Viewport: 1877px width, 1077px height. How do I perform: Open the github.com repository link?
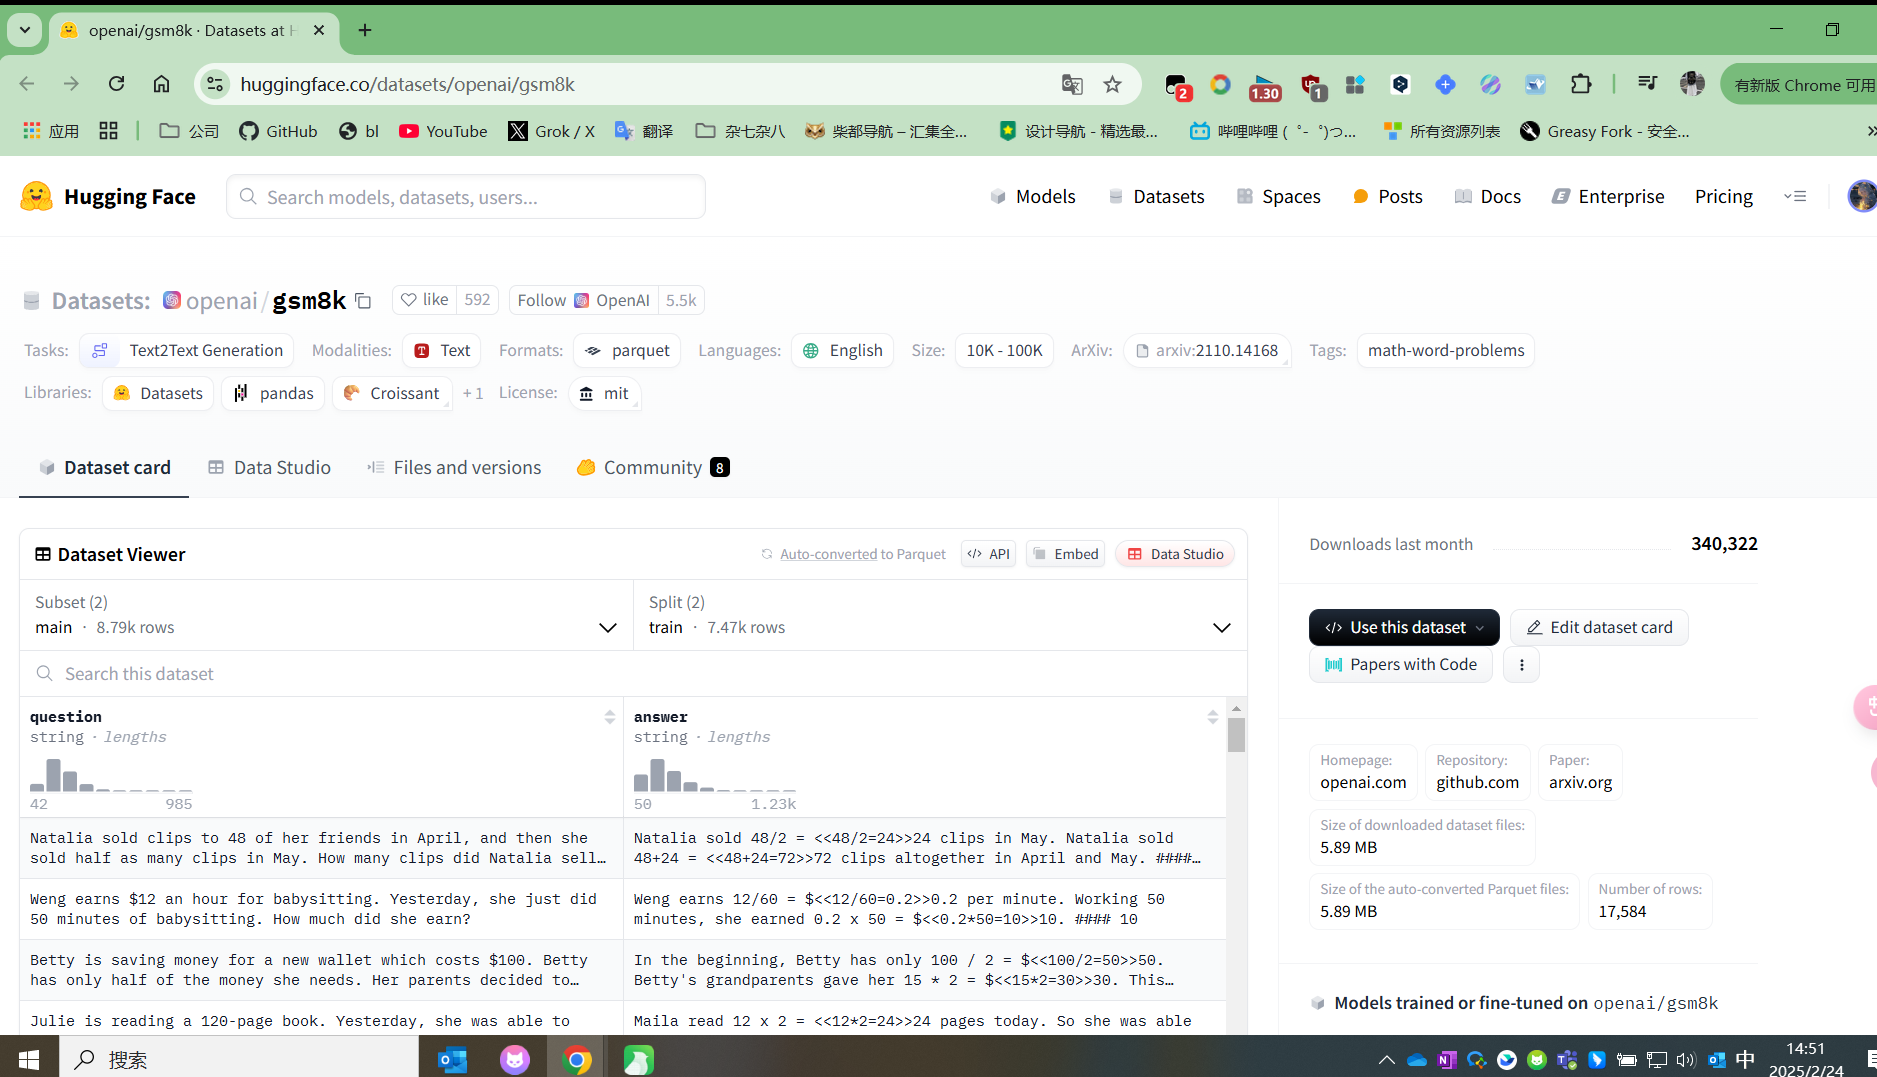(x=1477, y=783)
